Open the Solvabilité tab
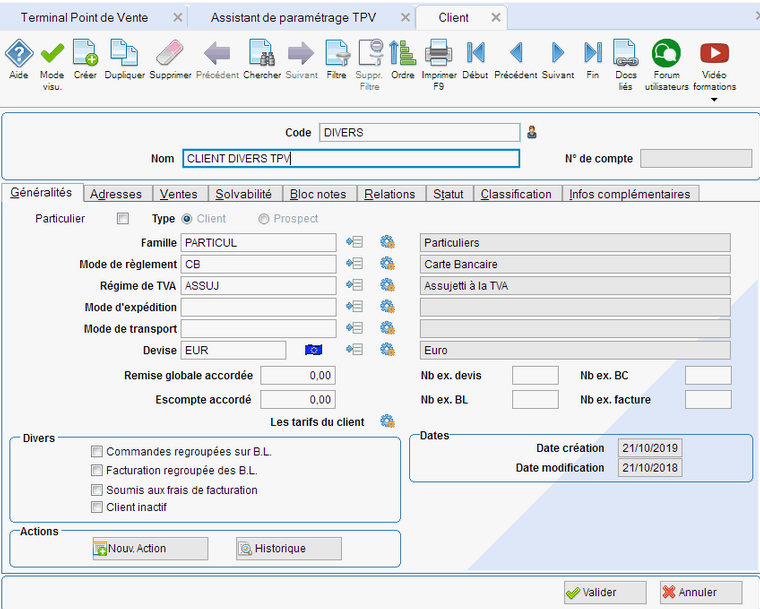Image resolution: width=760 pixels, height=609 pixels. [244, 194]
